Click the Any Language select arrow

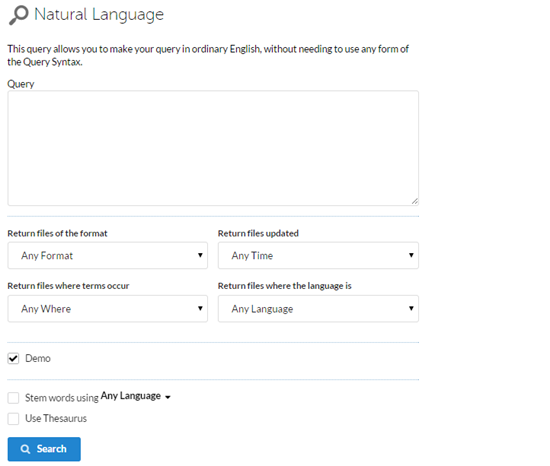411,308
